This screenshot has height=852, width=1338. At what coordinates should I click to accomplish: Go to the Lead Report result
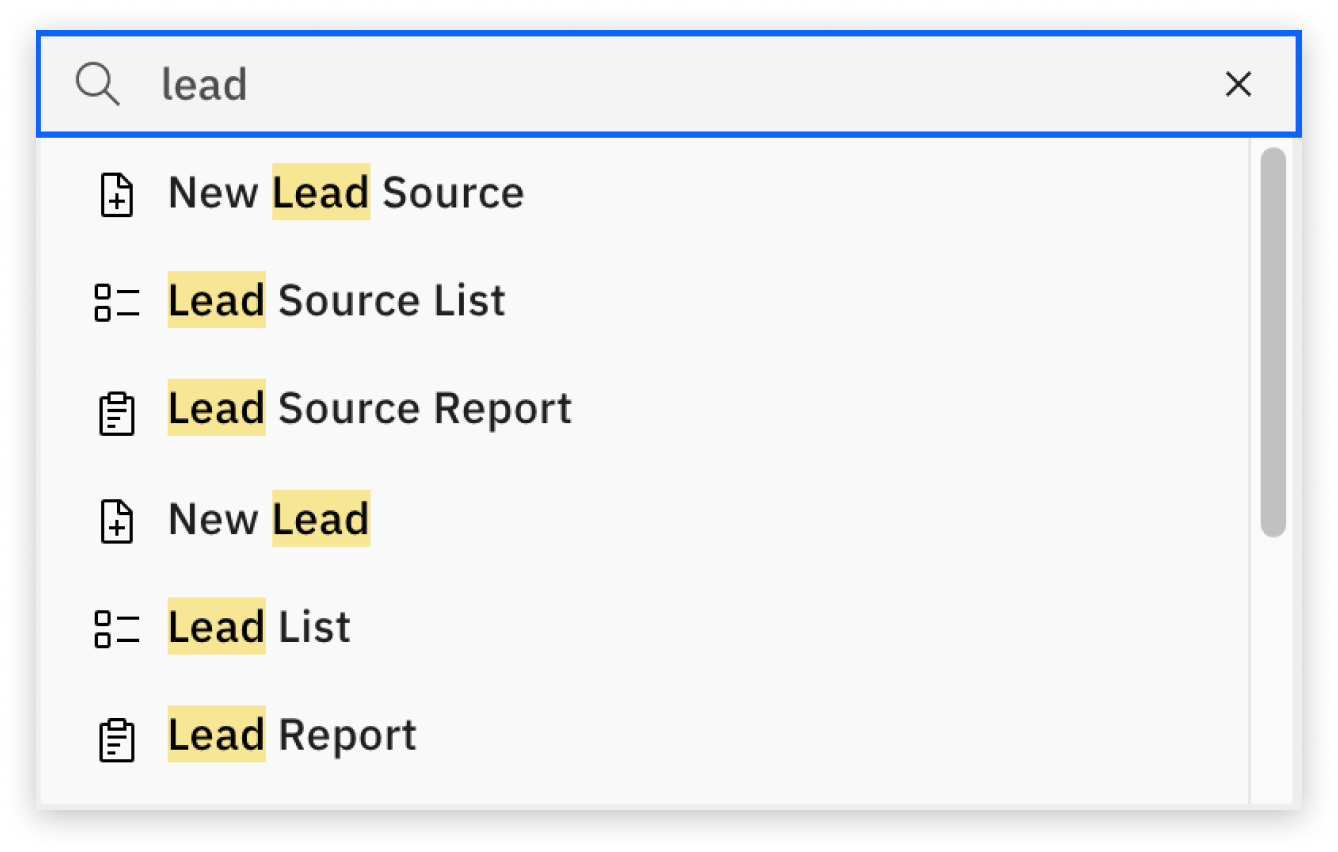tap(292, 735)
